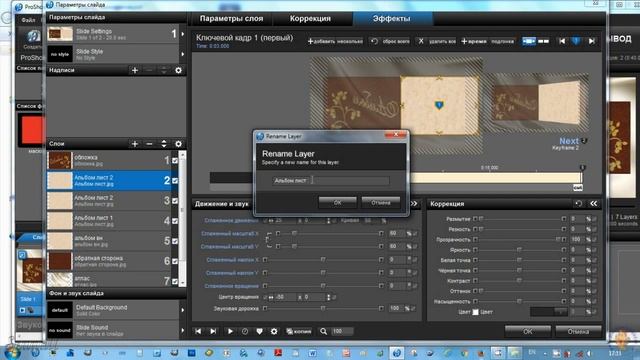Screen dimensions: 640x360
Task: Expand the Slide Style arrow
Action: (183, 54)
